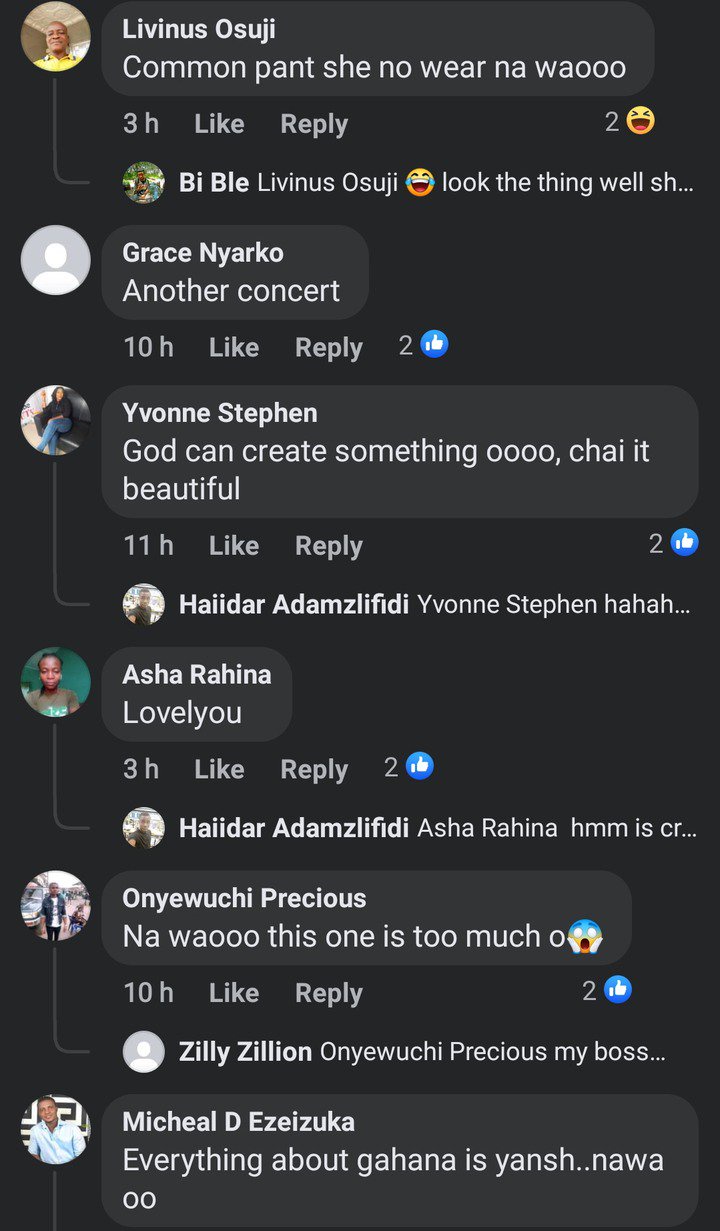Screen dimensions: 720x1231
Task: Open Yvonne Stephen's profile name link
Action: (219, 413)
